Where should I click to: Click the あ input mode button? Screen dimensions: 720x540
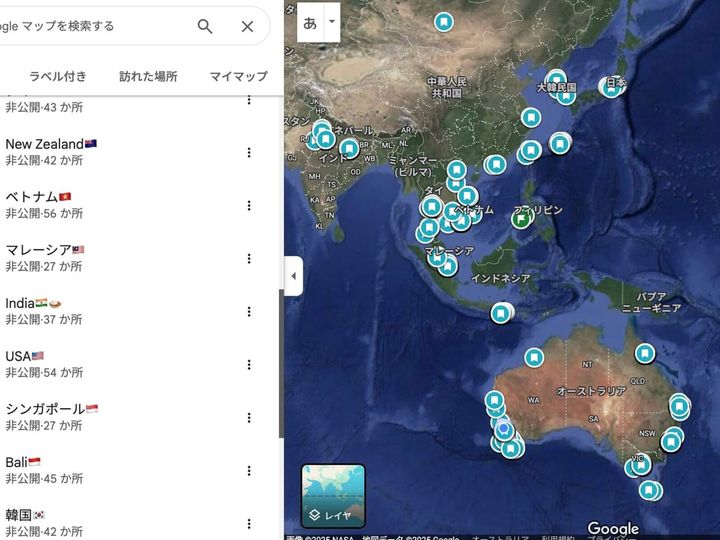(x=310, y=22)
